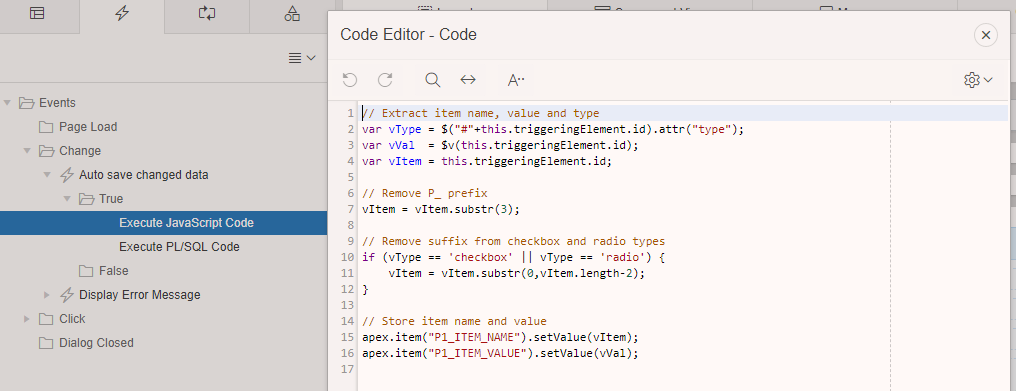The height and width of the screenshot is (391, 1016).
Task: Collapse the True branch node
Action: (68, 198)
